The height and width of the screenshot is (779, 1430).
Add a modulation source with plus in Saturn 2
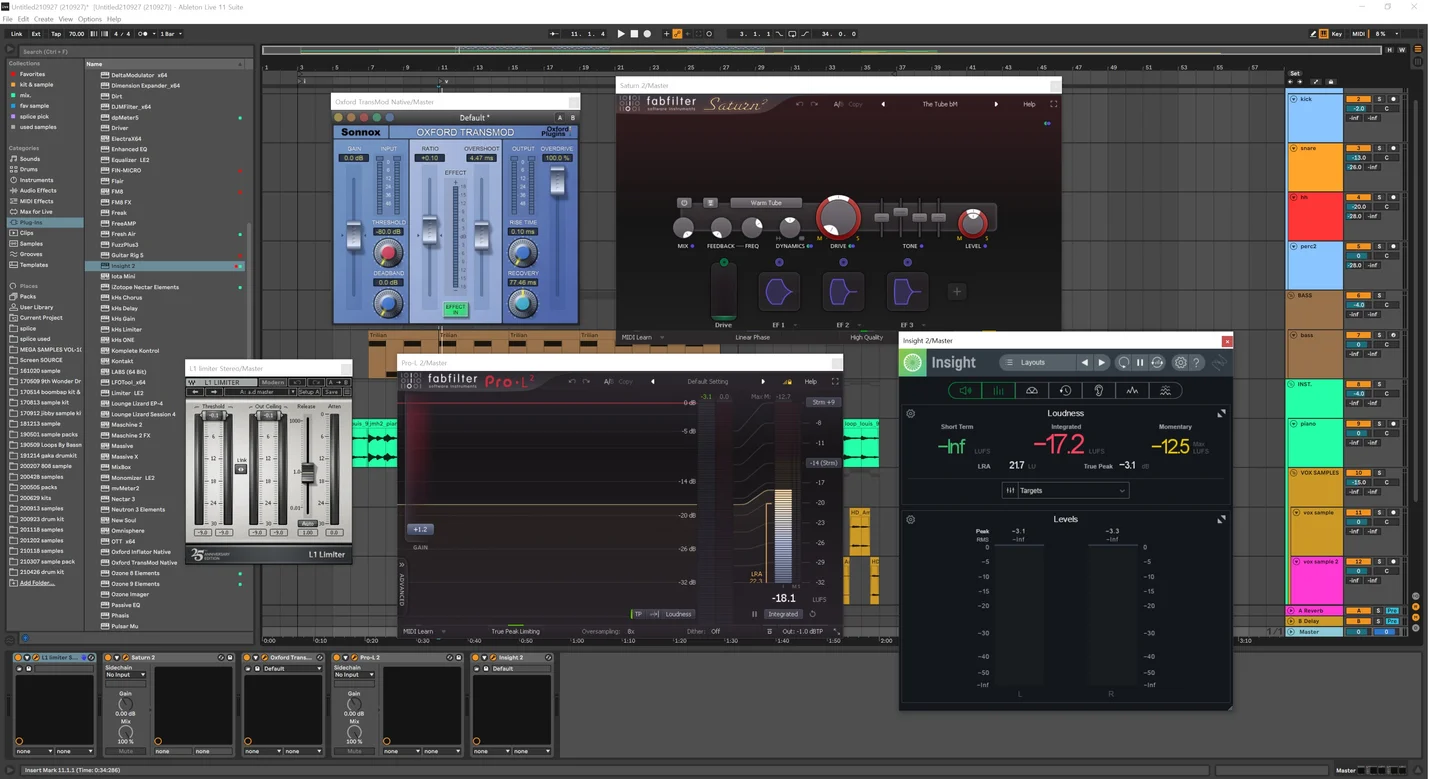pos(956,291)
